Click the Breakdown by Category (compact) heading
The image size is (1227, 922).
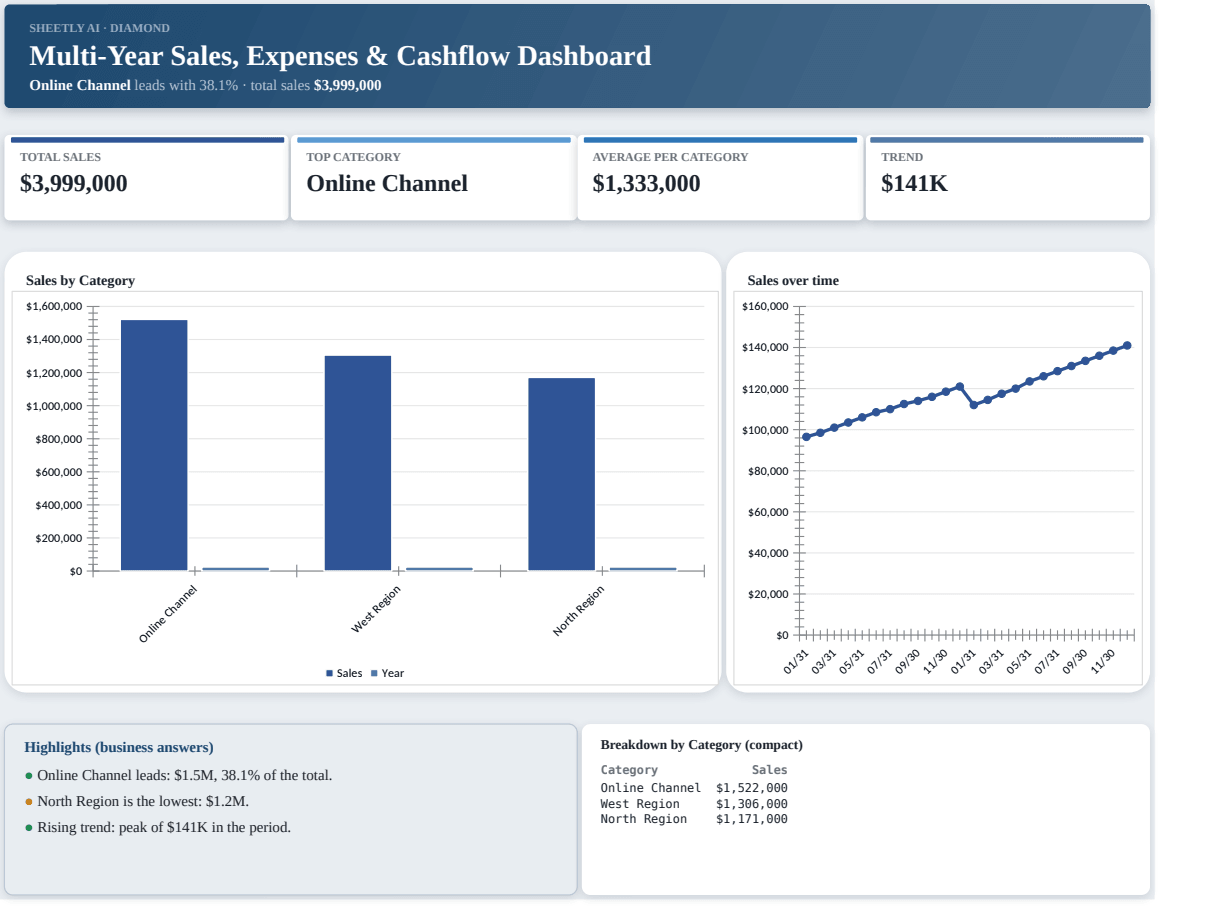tap(702, 745)
